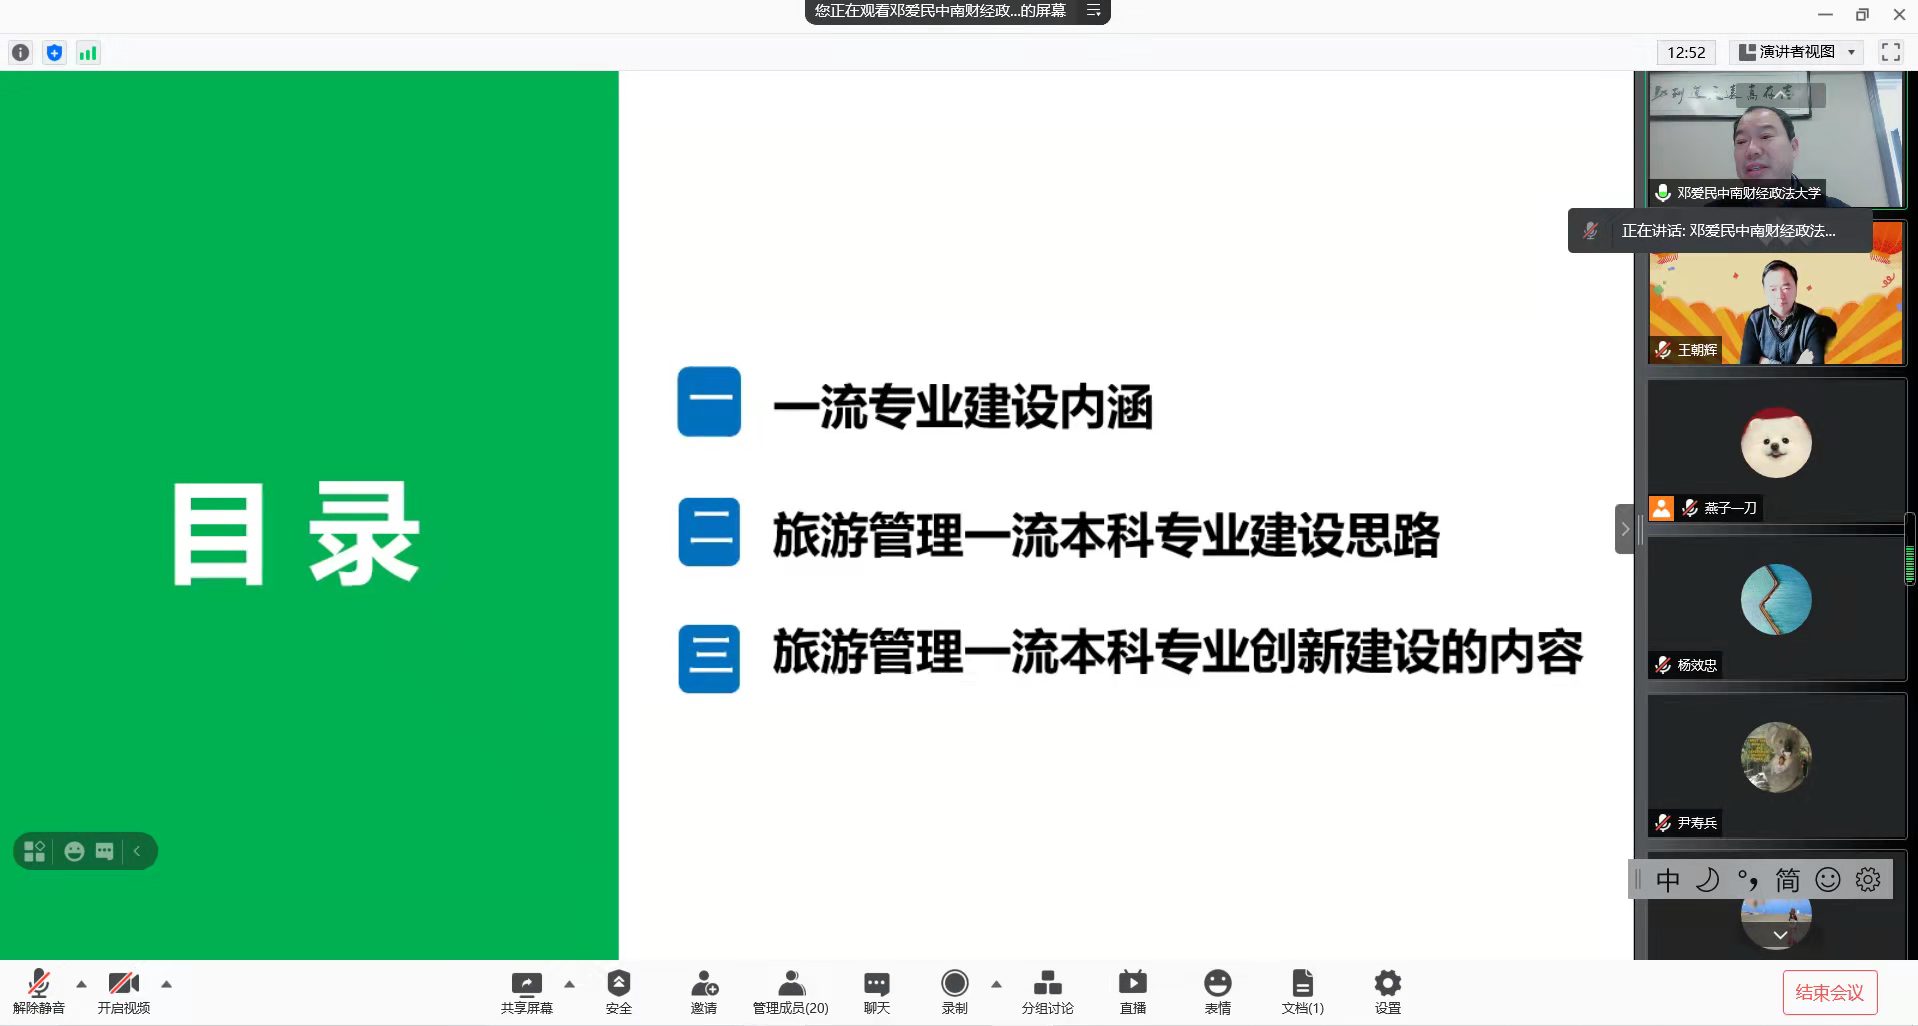Start recording with the 录制 button
Screen dimensions: 1918x1026
(955, 991)
